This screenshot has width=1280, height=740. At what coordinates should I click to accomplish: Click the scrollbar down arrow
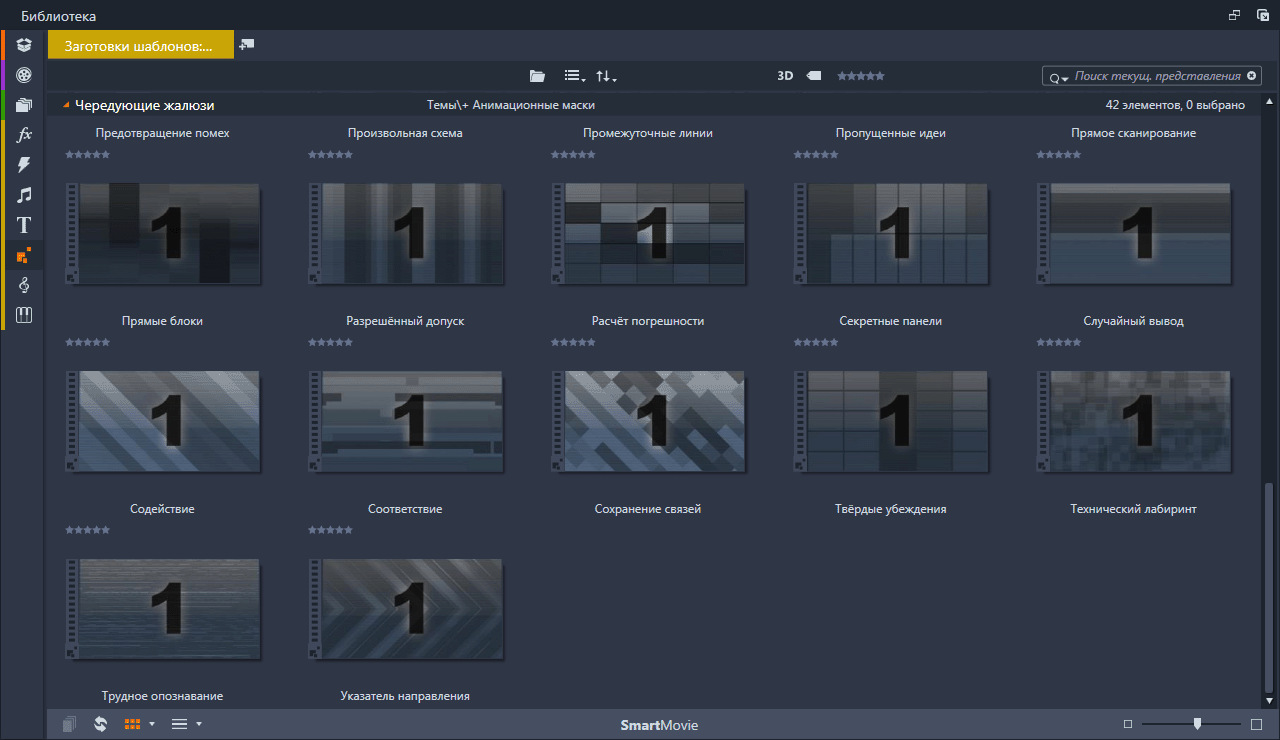[1269, 701]
